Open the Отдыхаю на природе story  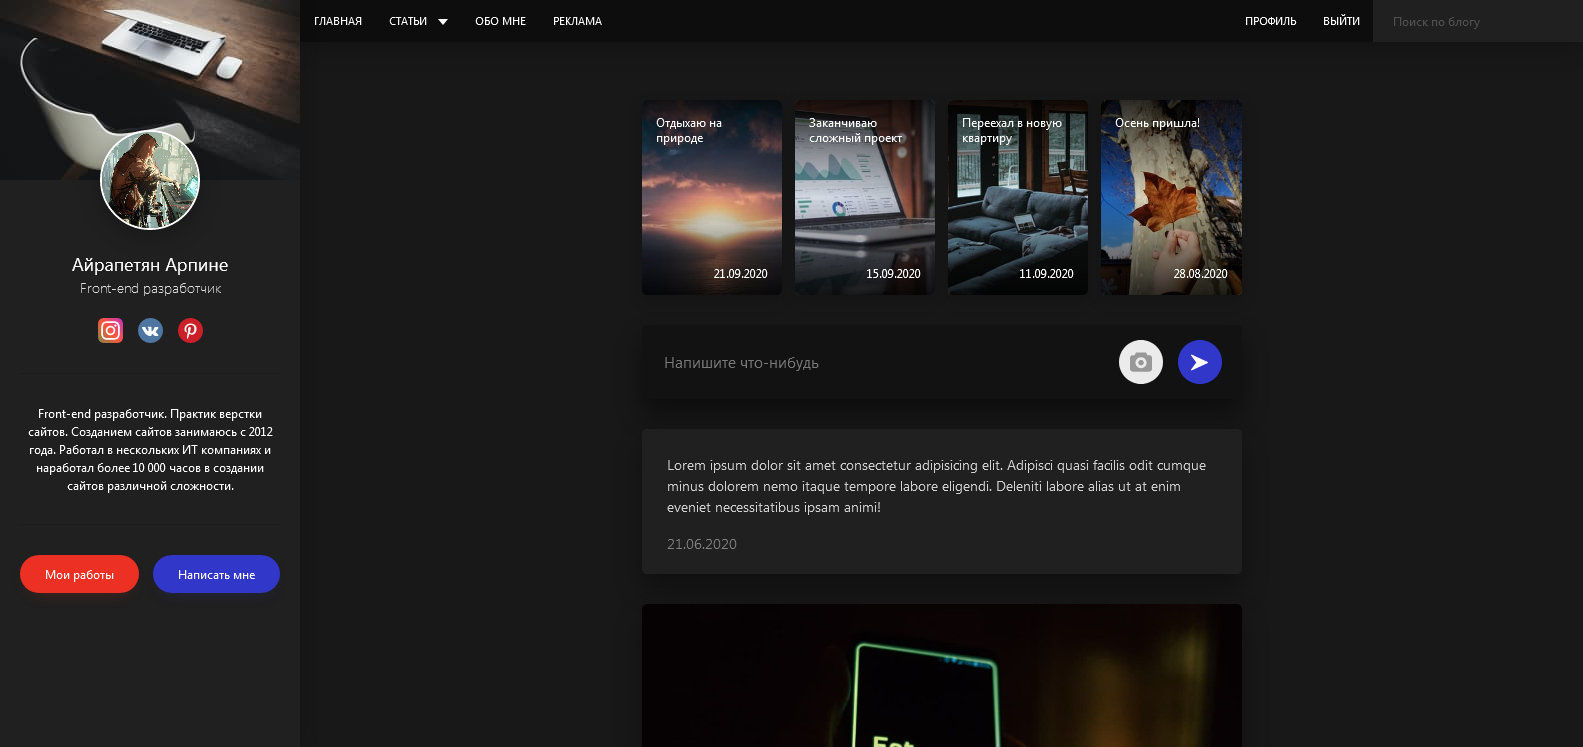point(711,197)
